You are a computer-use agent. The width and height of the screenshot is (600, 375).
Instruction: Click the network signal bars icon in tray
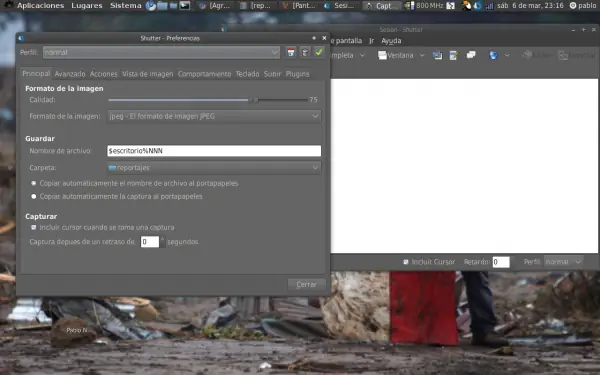point(489,6)
